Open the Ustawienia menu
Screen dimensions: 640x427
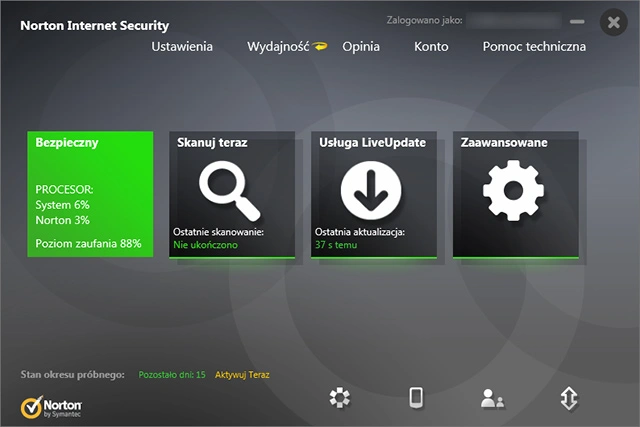pos(182,47)
